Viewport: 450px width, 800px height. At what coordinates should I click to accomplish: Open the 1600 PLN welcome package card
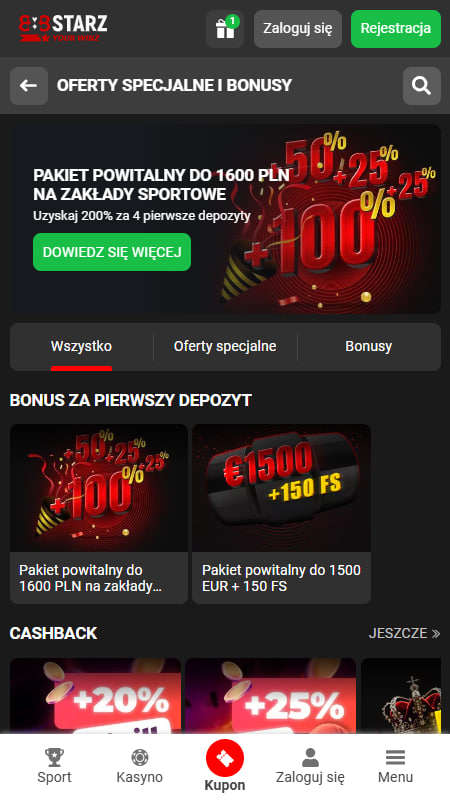click(99, 514)
